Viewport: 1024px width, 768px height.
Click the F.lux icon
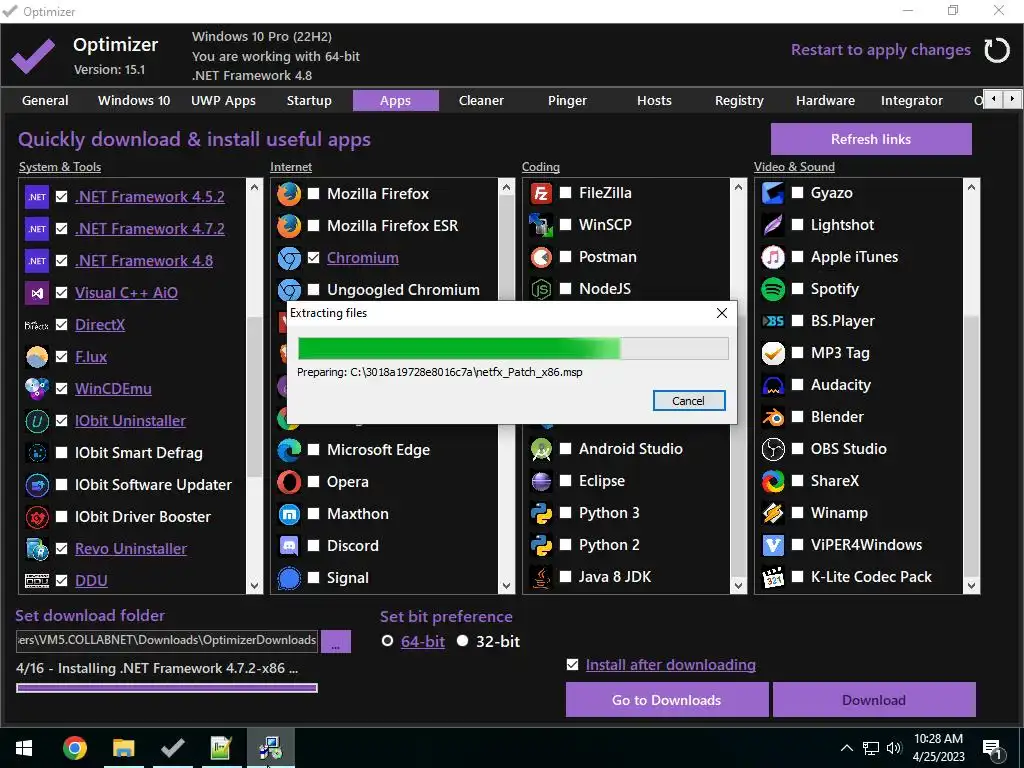(37, 357)
